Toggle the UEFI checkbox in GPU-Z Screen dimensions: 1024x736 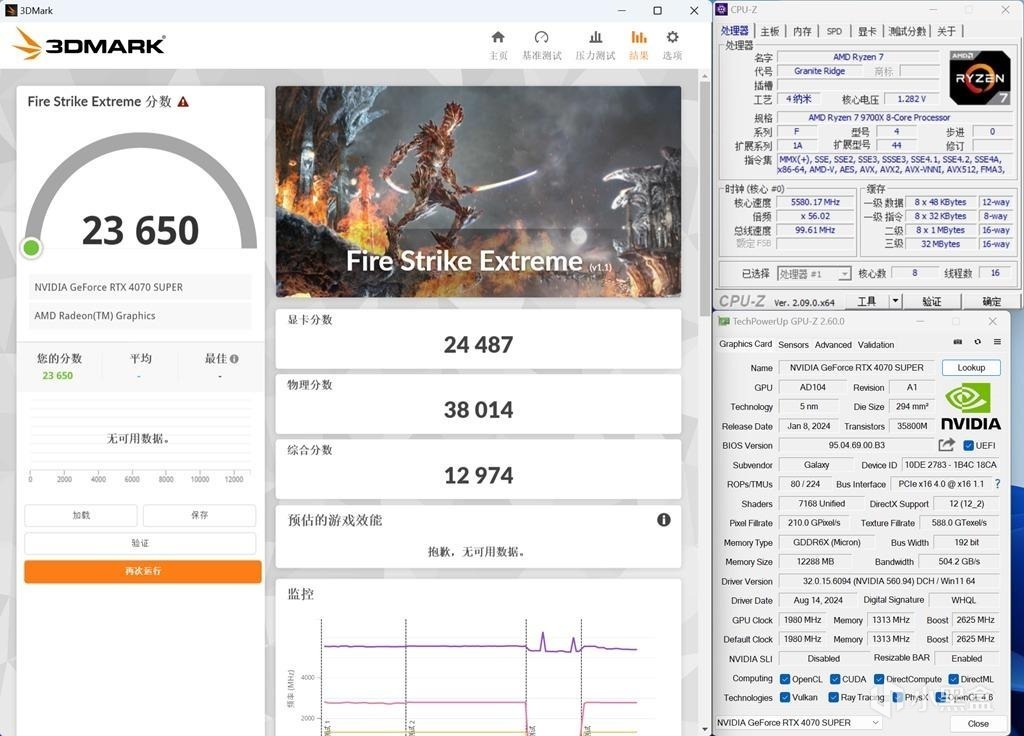click(x=968, y=445)
